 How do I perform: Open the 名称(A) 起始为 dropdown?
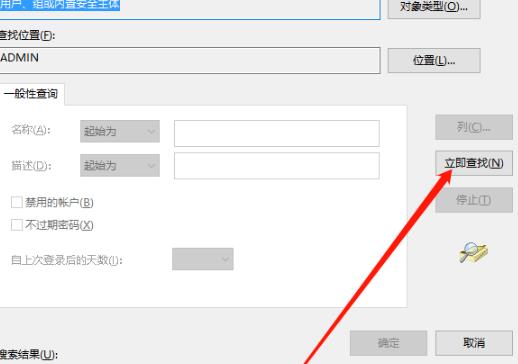(x=120, y=131)
